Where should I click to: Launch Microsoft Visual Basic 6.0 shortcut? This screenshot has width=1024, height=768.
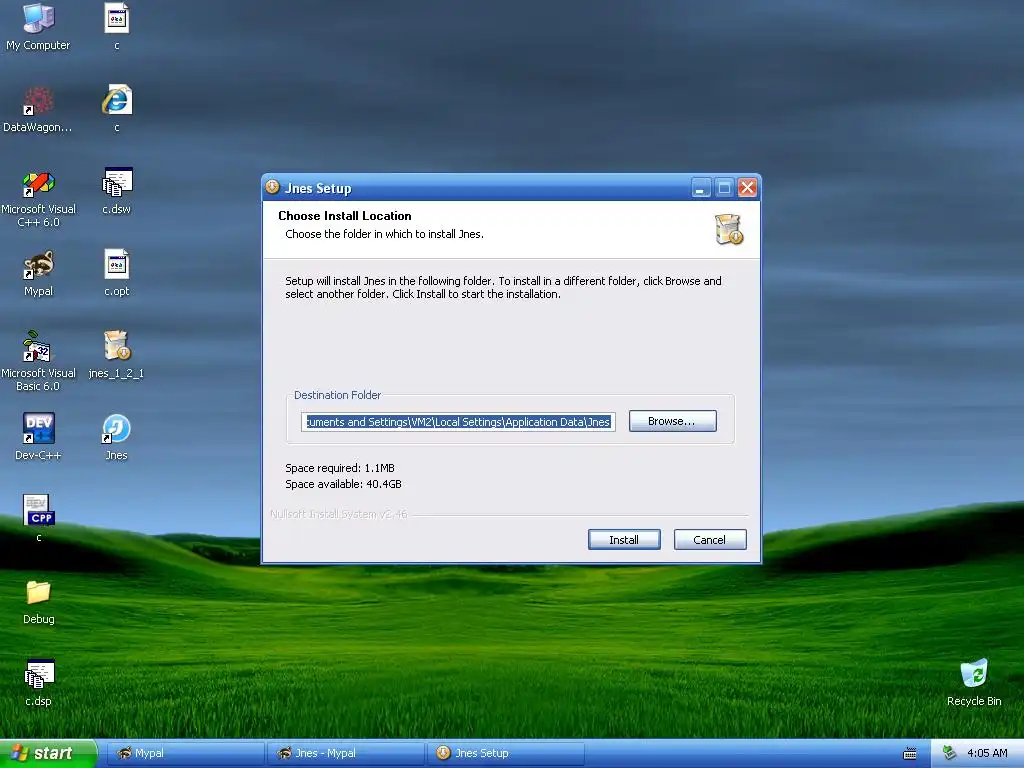[x=38, y=361]
